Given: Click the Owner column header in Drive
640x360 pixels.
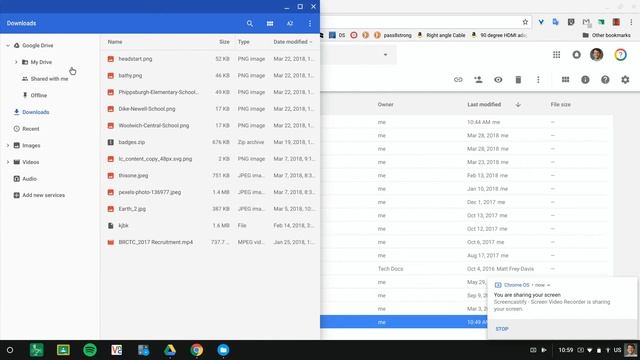Looking at the screenshot, I should tap(385, 104).
